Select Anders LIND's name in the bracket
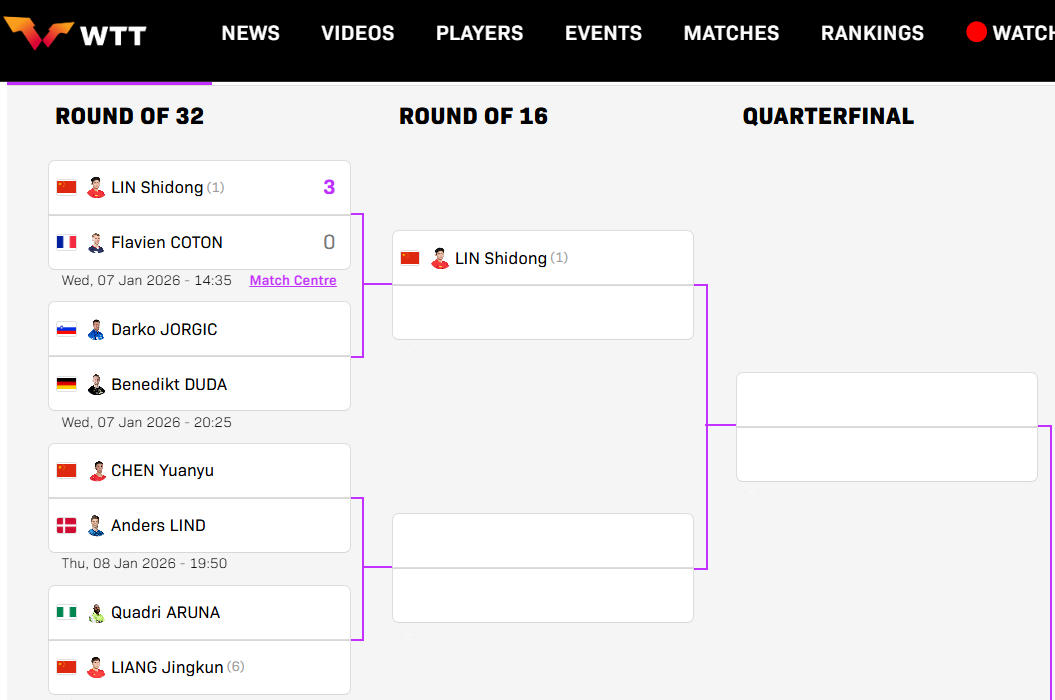 click(158, 525)
